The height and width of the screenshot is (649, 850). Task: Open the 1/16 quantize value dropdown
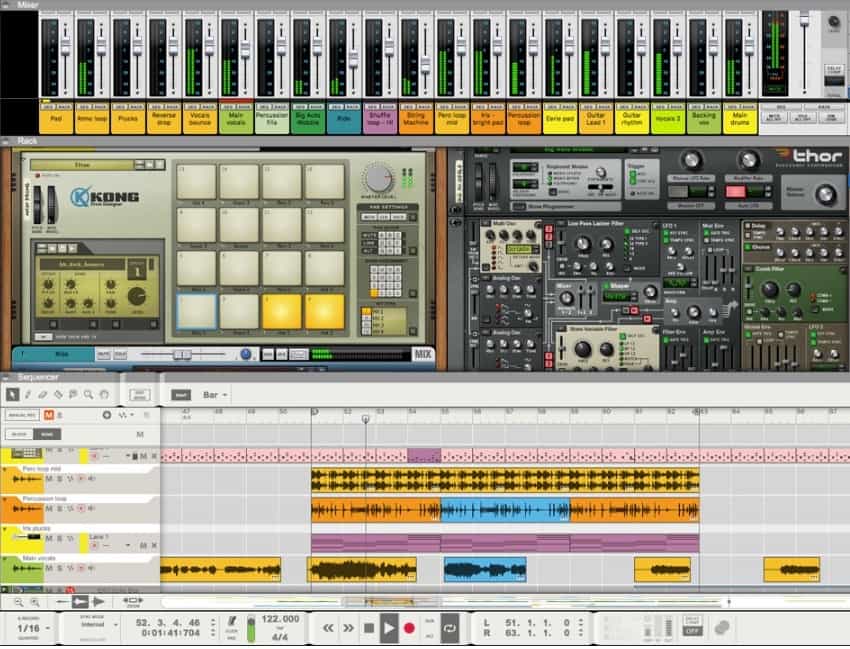[x=33, y=628]
